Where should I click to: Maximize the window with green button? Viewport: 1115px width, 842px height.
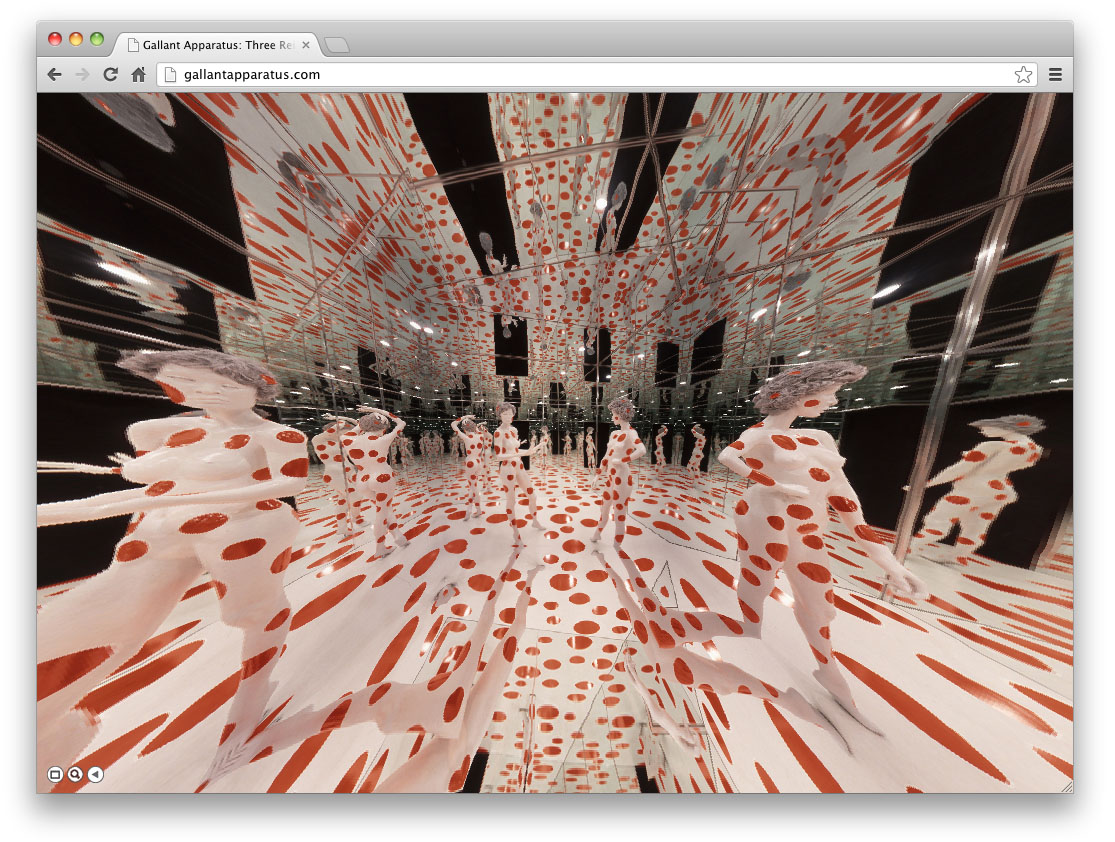point(97,39)
